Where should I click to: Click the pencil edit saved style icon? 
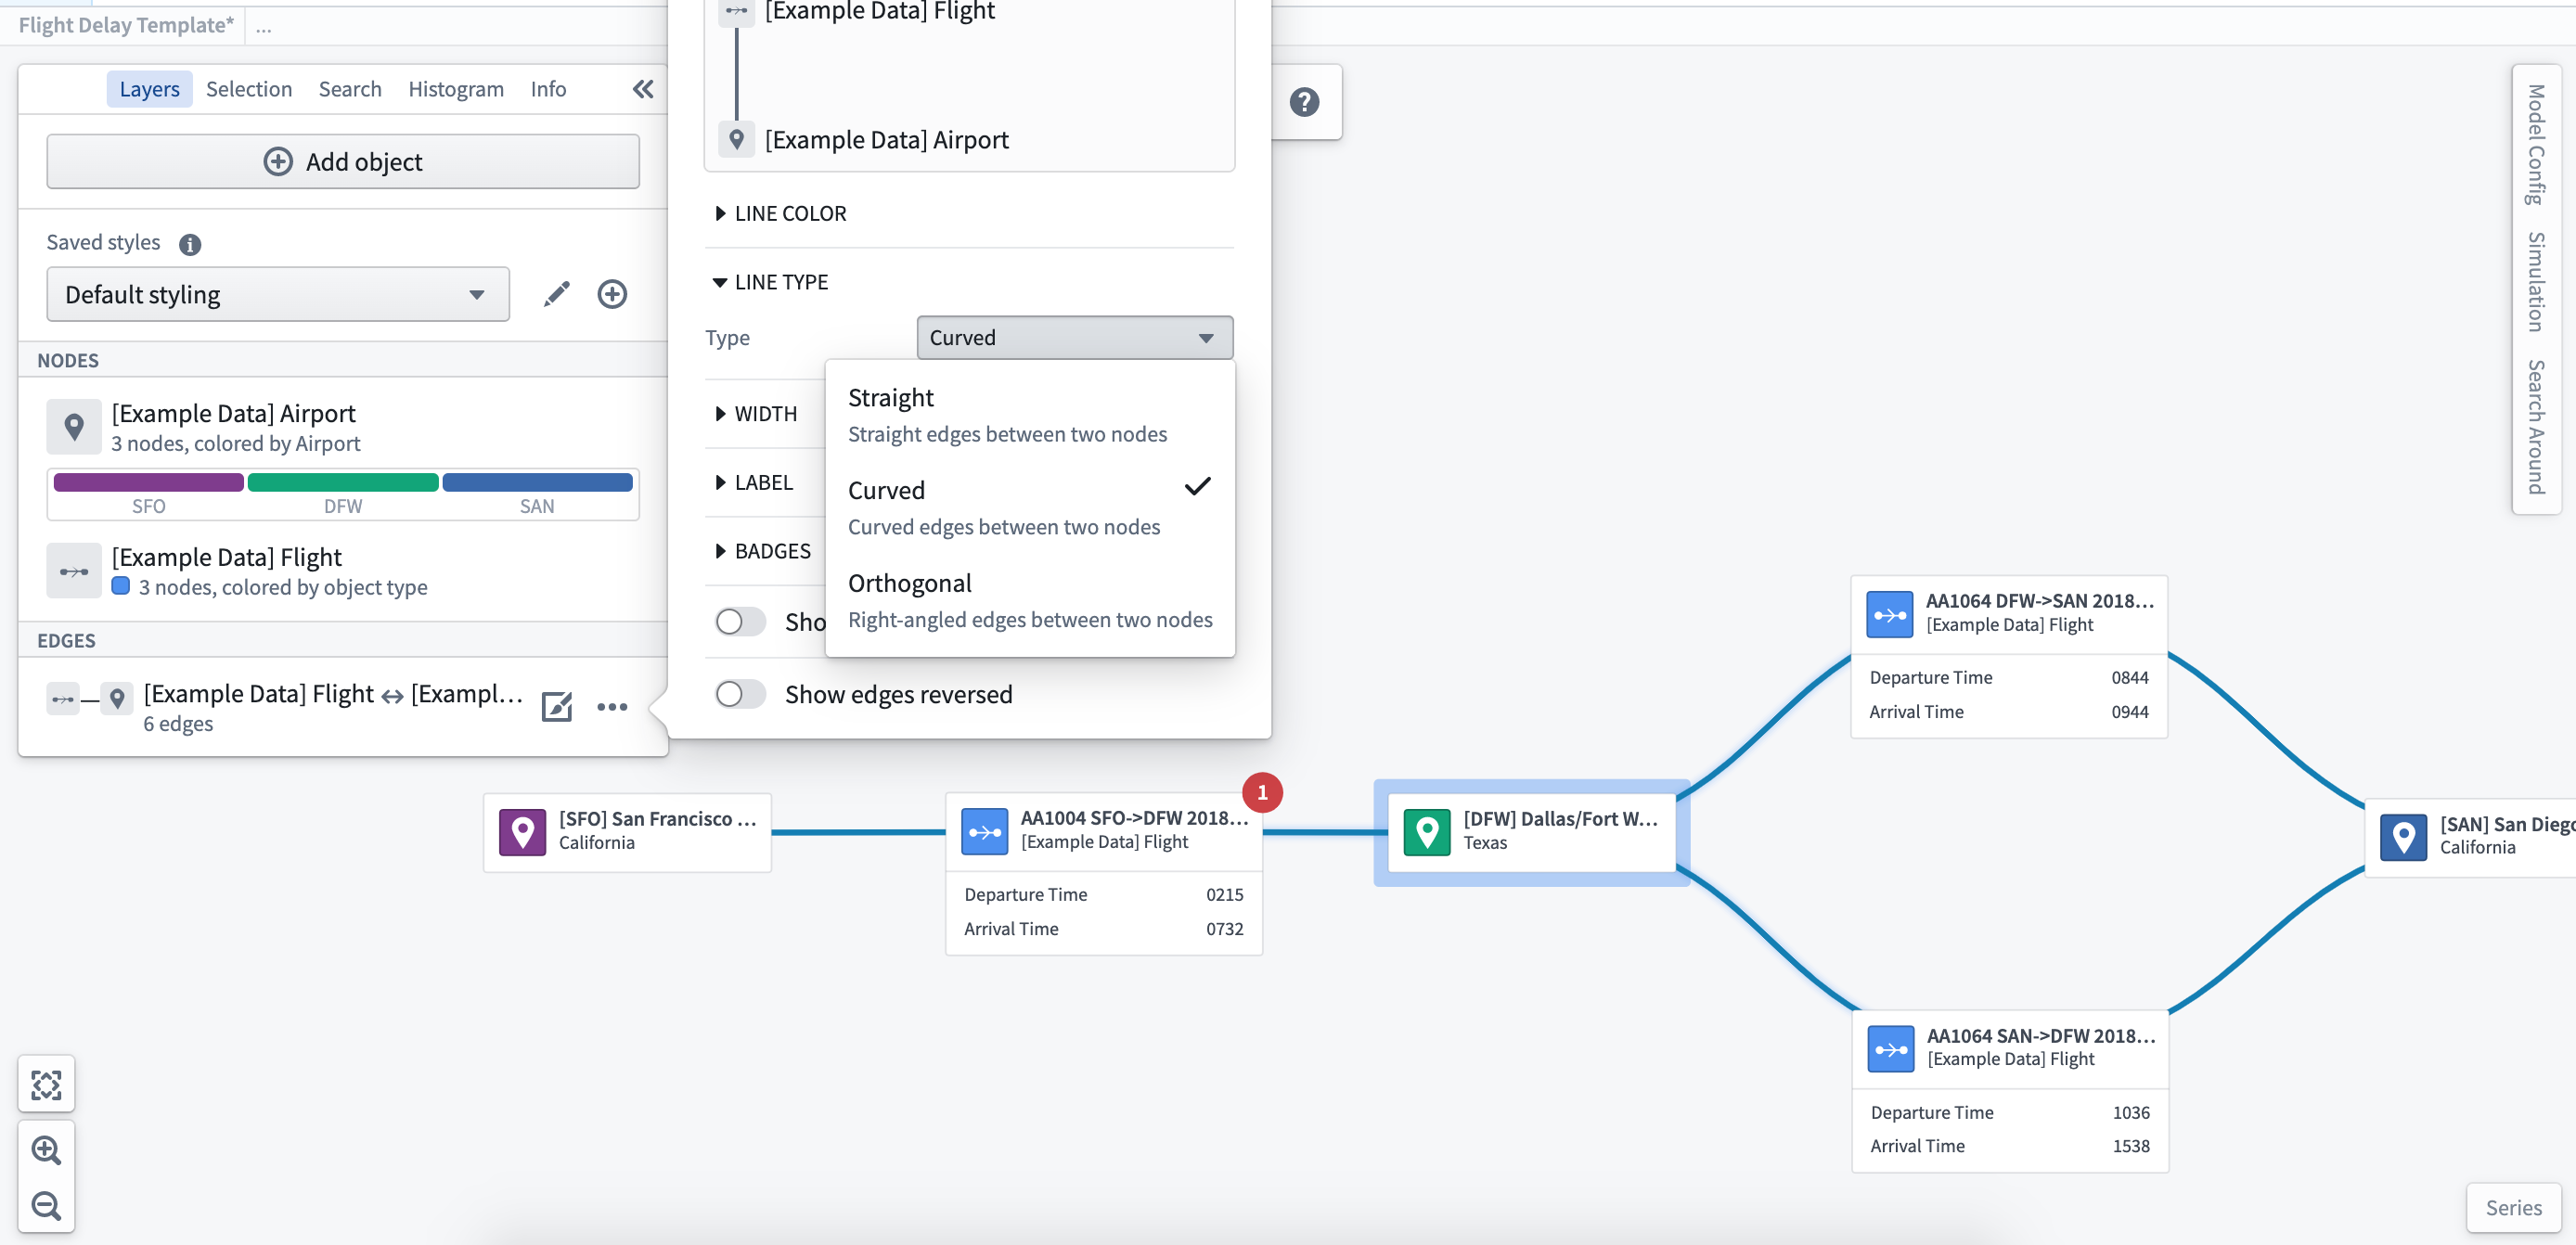(557, 294)
